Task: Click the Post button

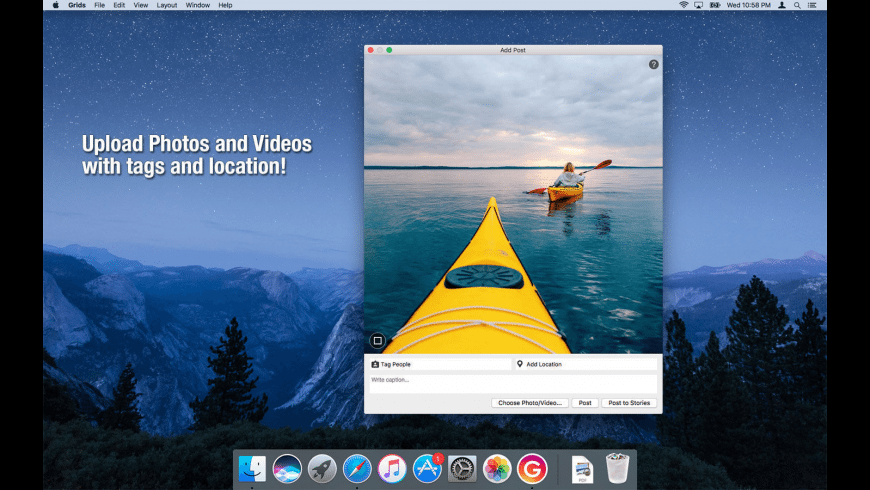Action: point(585,403)
